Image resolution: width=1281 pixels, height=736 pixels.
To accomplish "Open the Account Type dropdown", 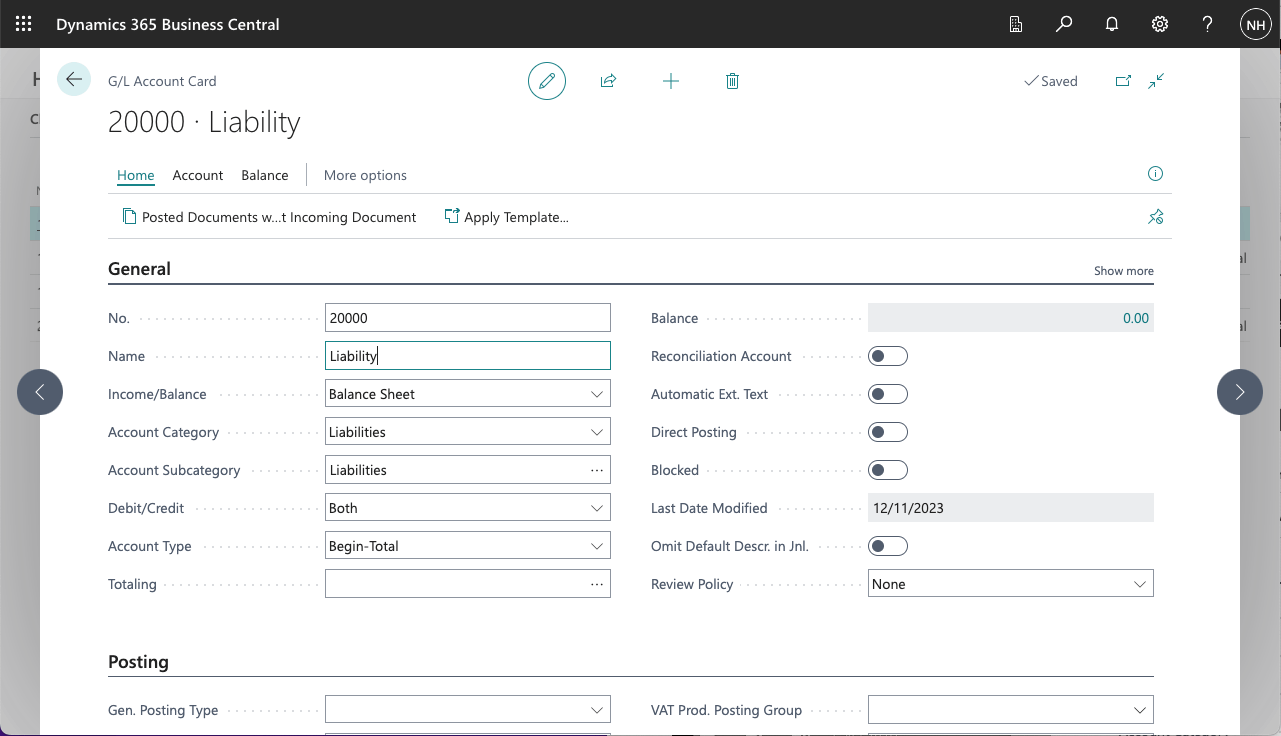I will [467, 546].
